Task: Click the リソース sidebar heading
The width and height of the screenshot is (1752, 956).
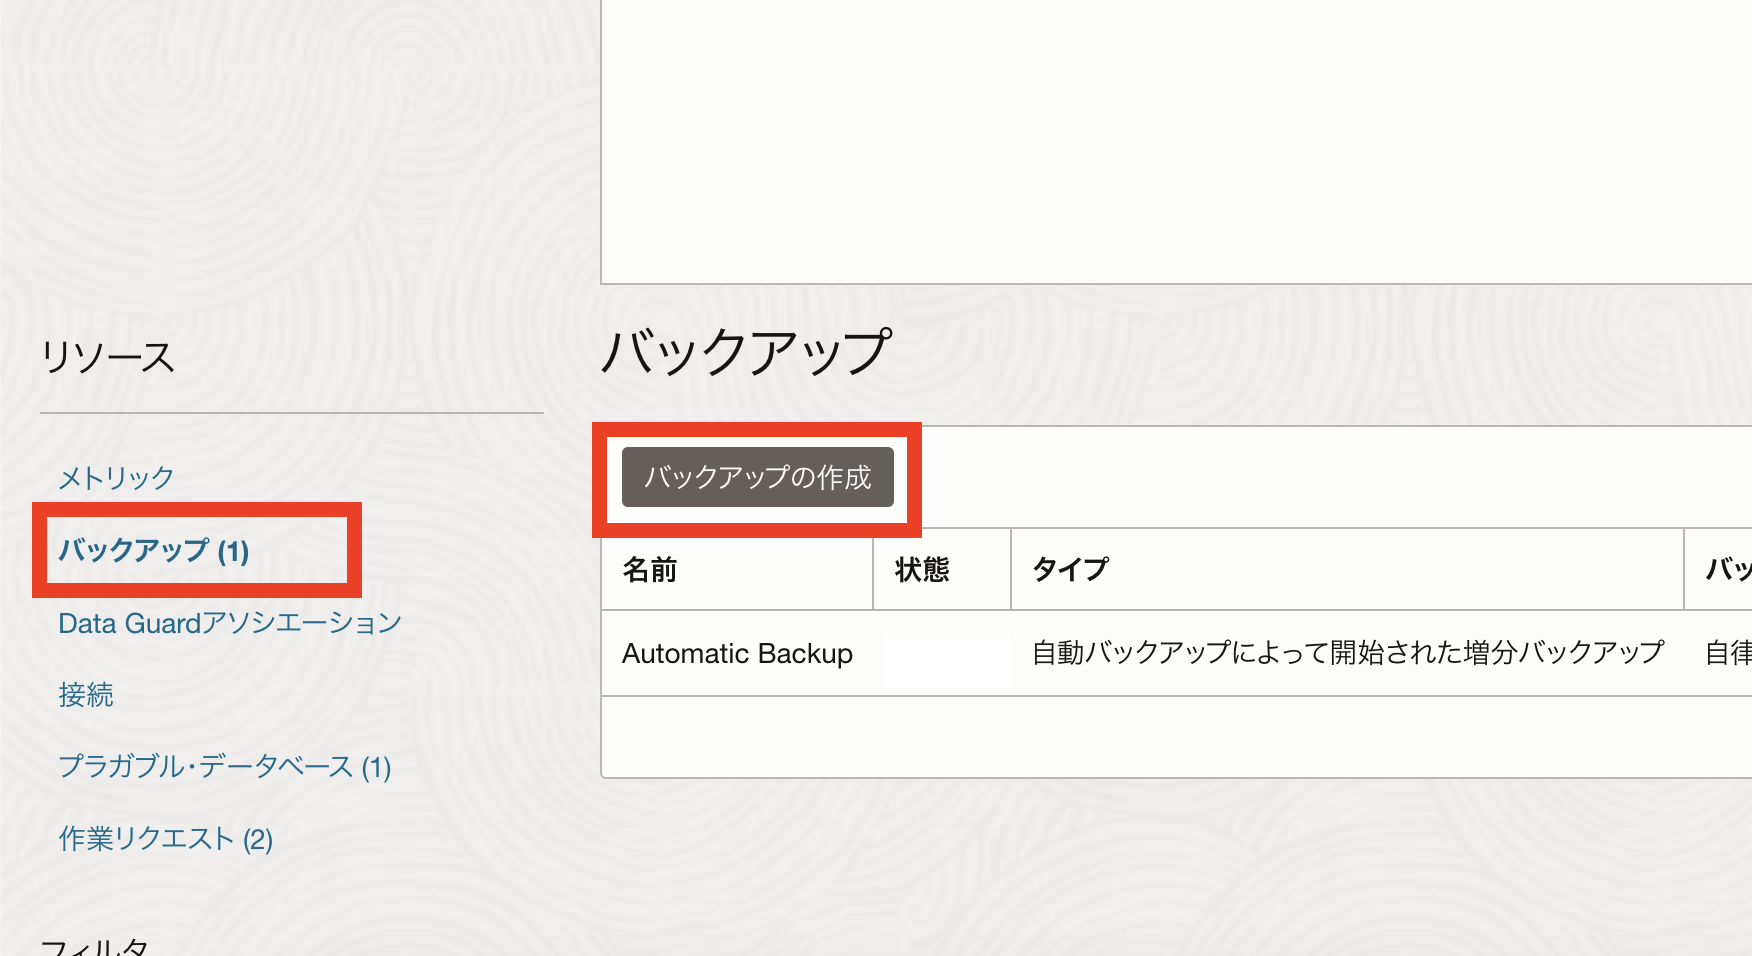Action: point(108,357)
